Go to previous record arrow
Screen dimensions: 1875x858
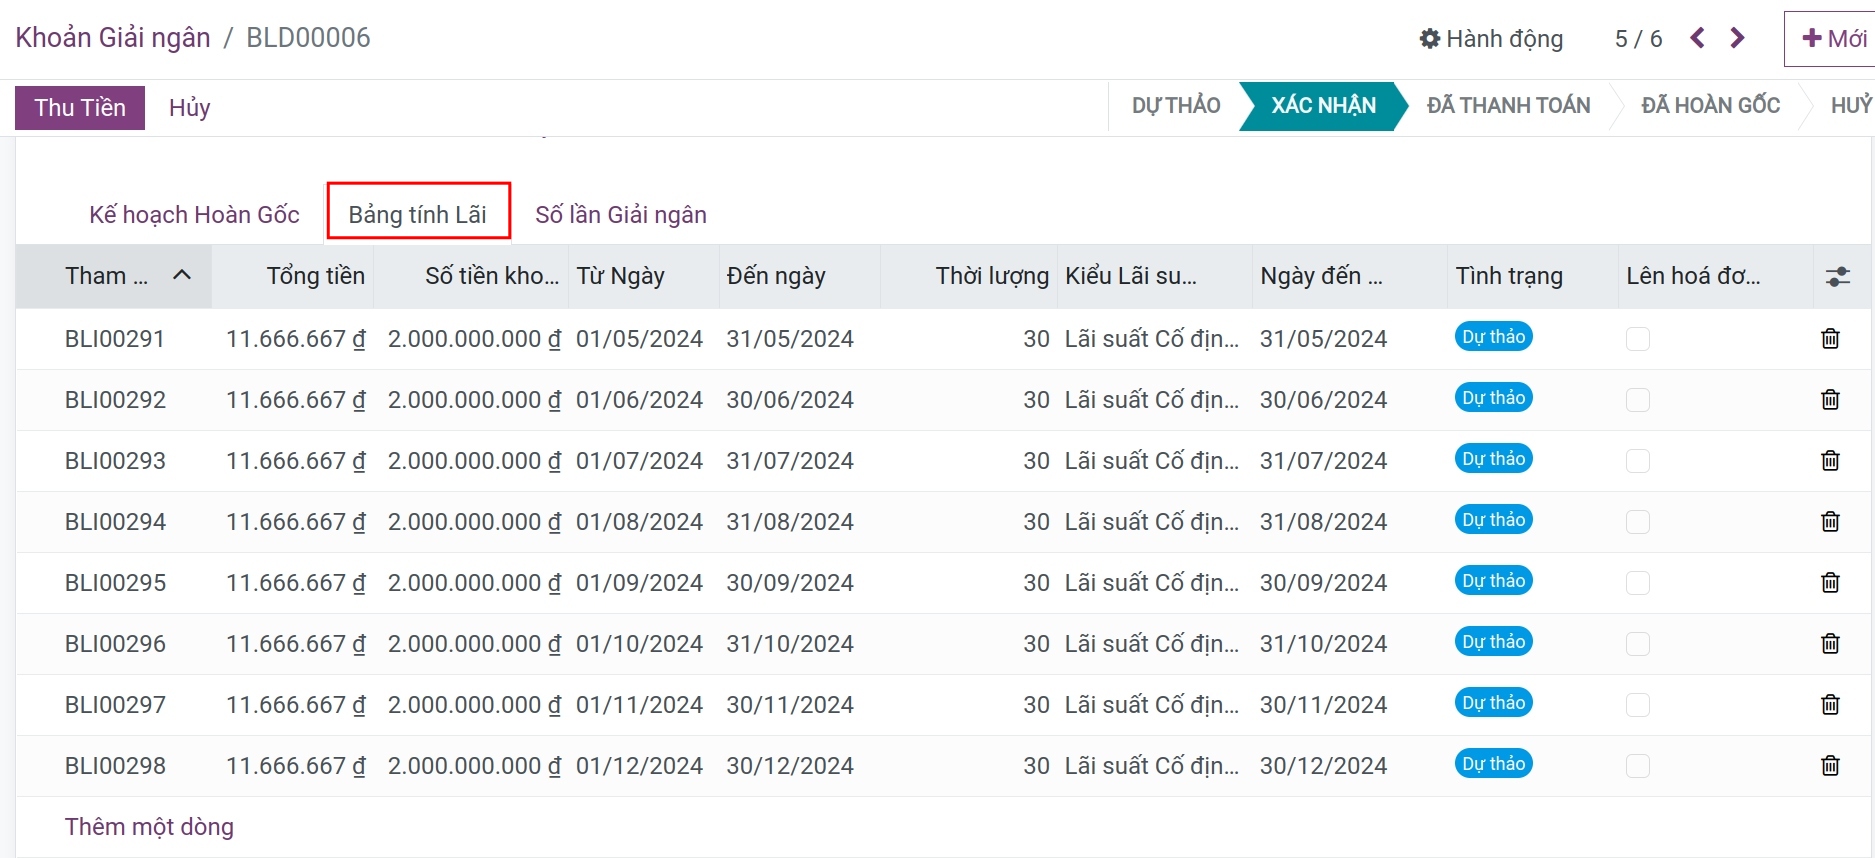point(1697,38)
